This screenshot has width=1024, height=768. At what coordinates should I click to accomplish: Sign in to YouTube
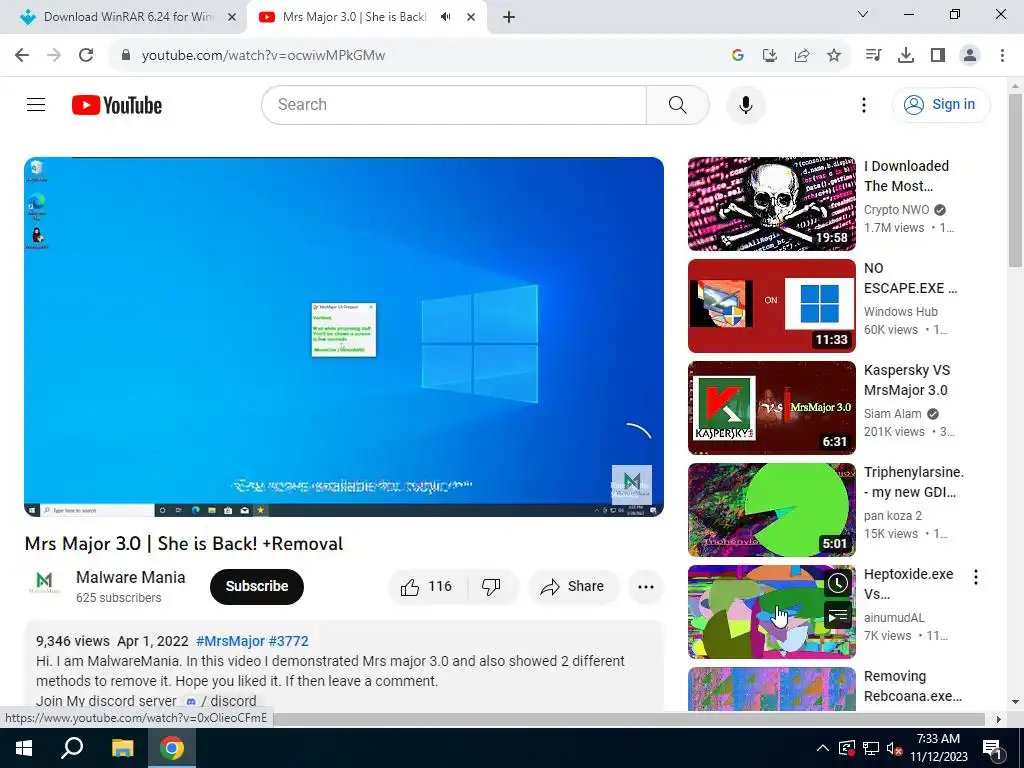940,104
